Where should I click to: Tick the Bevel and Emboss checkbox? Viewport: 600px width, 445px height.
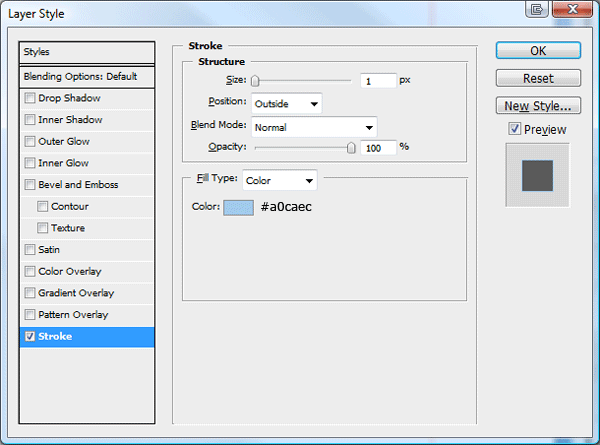[x=29, y=185]
